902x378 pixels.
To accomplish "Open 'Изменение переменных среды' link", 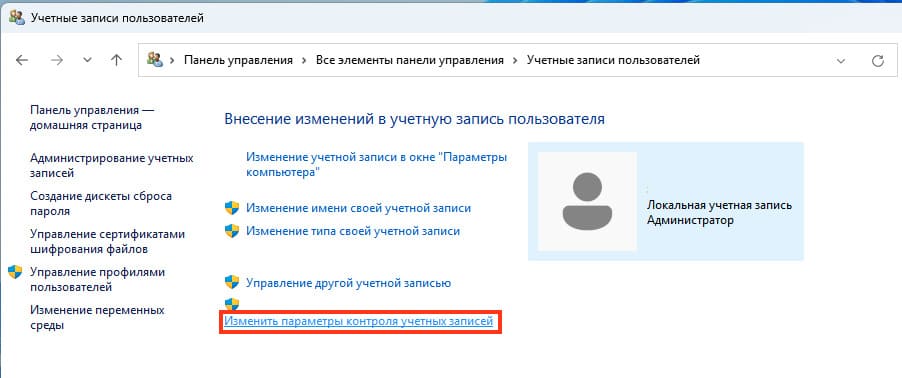I will coord(97,318).
